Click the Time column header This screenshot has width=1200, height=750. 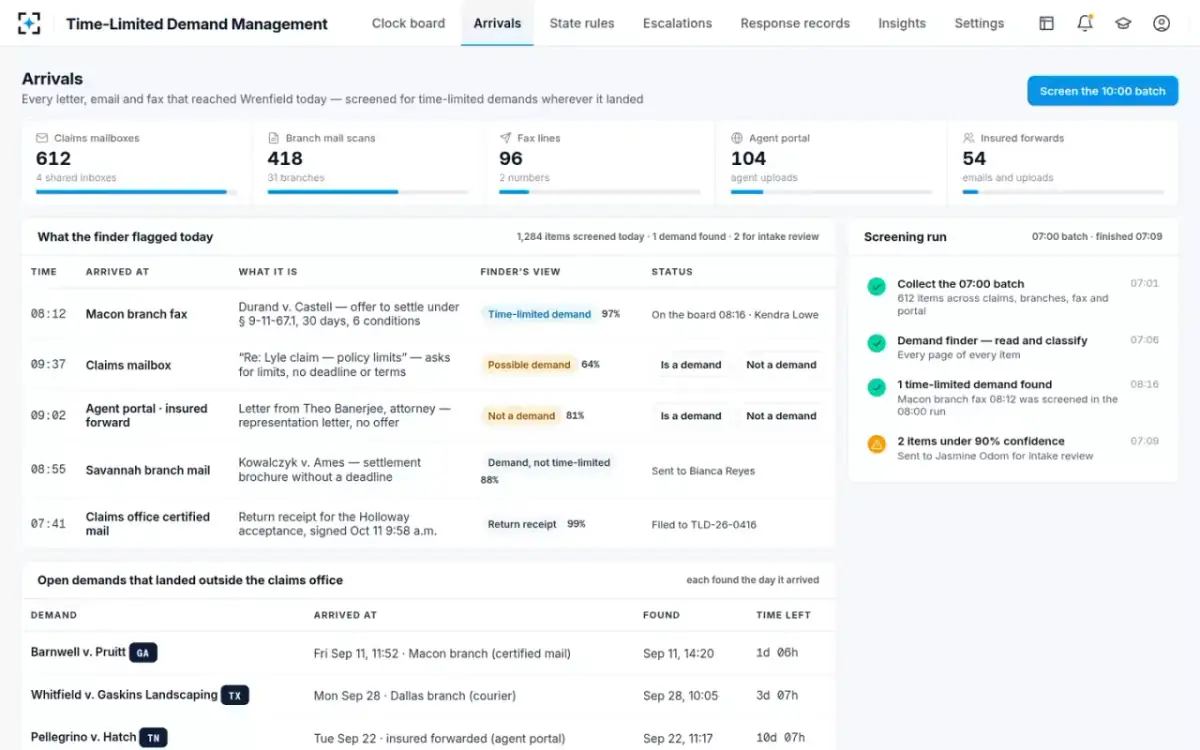pos(44,272)
